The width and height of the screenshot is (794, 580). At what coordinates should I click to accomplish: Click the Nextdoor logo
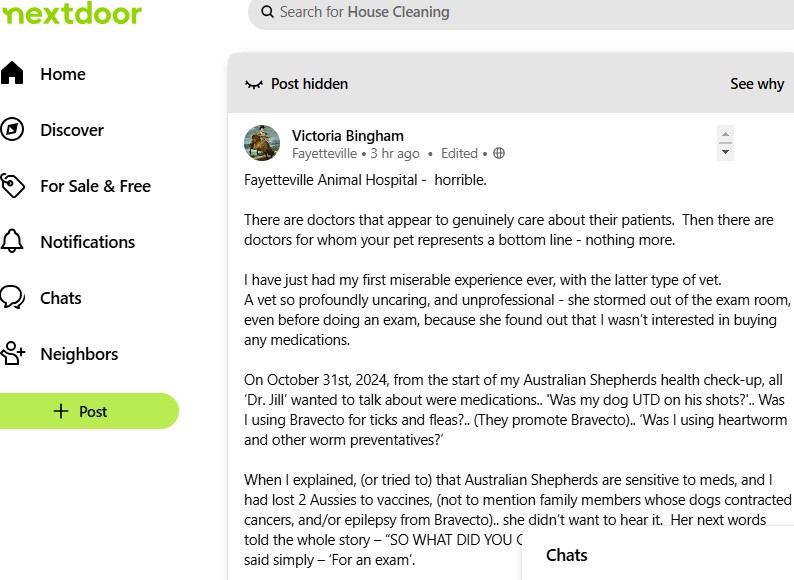[x=71, y=13]
